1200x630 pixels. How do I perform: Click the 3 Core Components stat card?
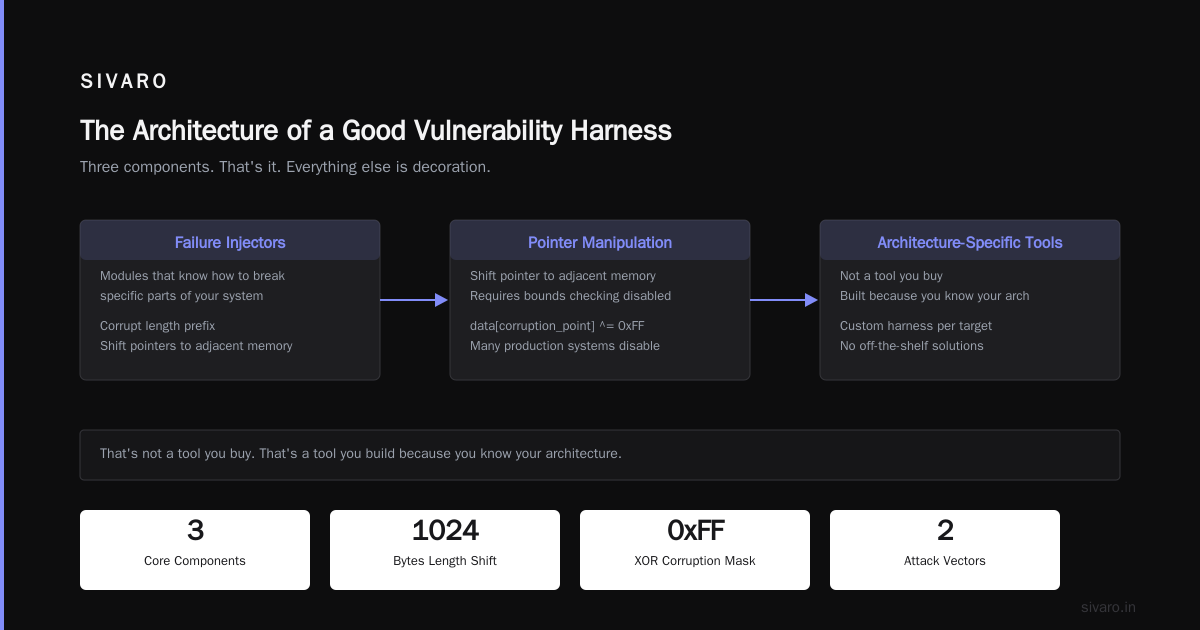(x=195, y=550)
